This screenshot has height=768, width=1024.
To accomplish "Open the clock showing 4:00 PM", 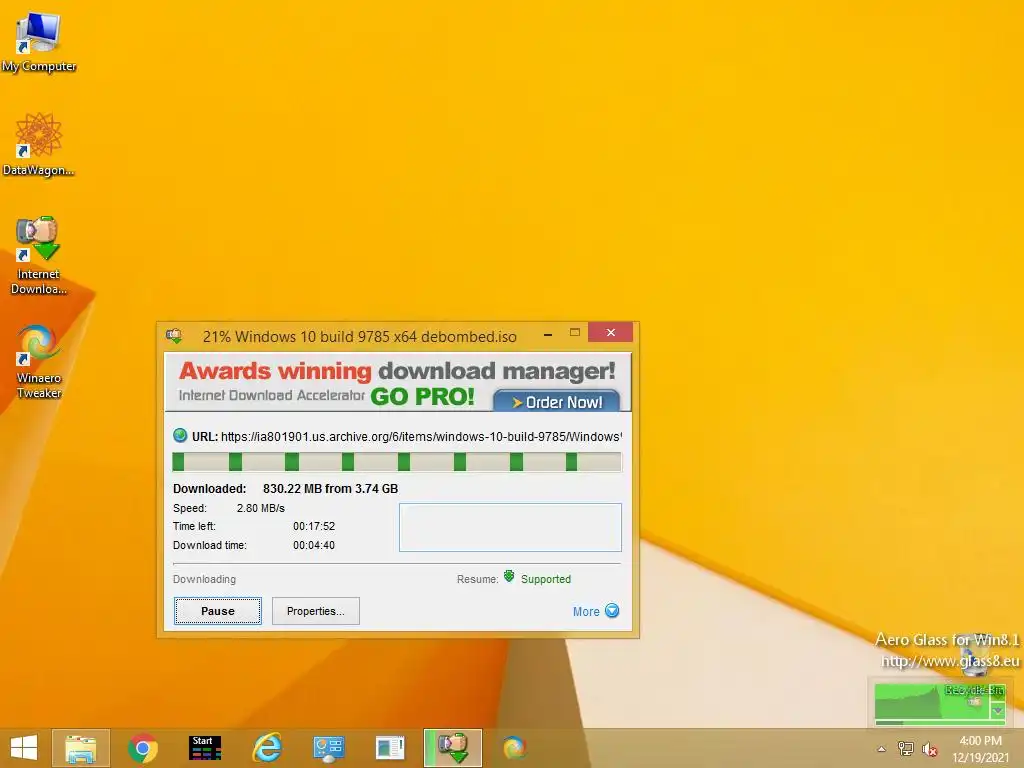I will point(980,749).
